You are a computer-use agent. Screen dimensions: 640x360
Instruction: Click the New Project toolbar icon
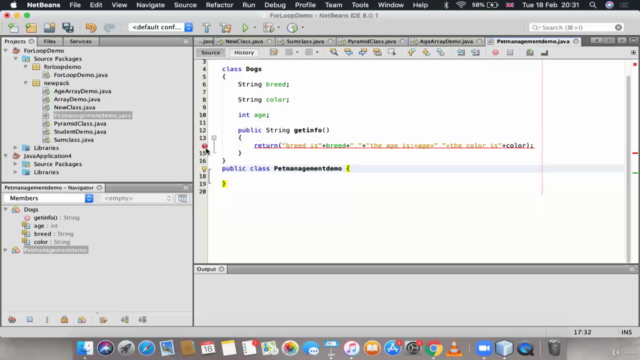tap(31, 27)
